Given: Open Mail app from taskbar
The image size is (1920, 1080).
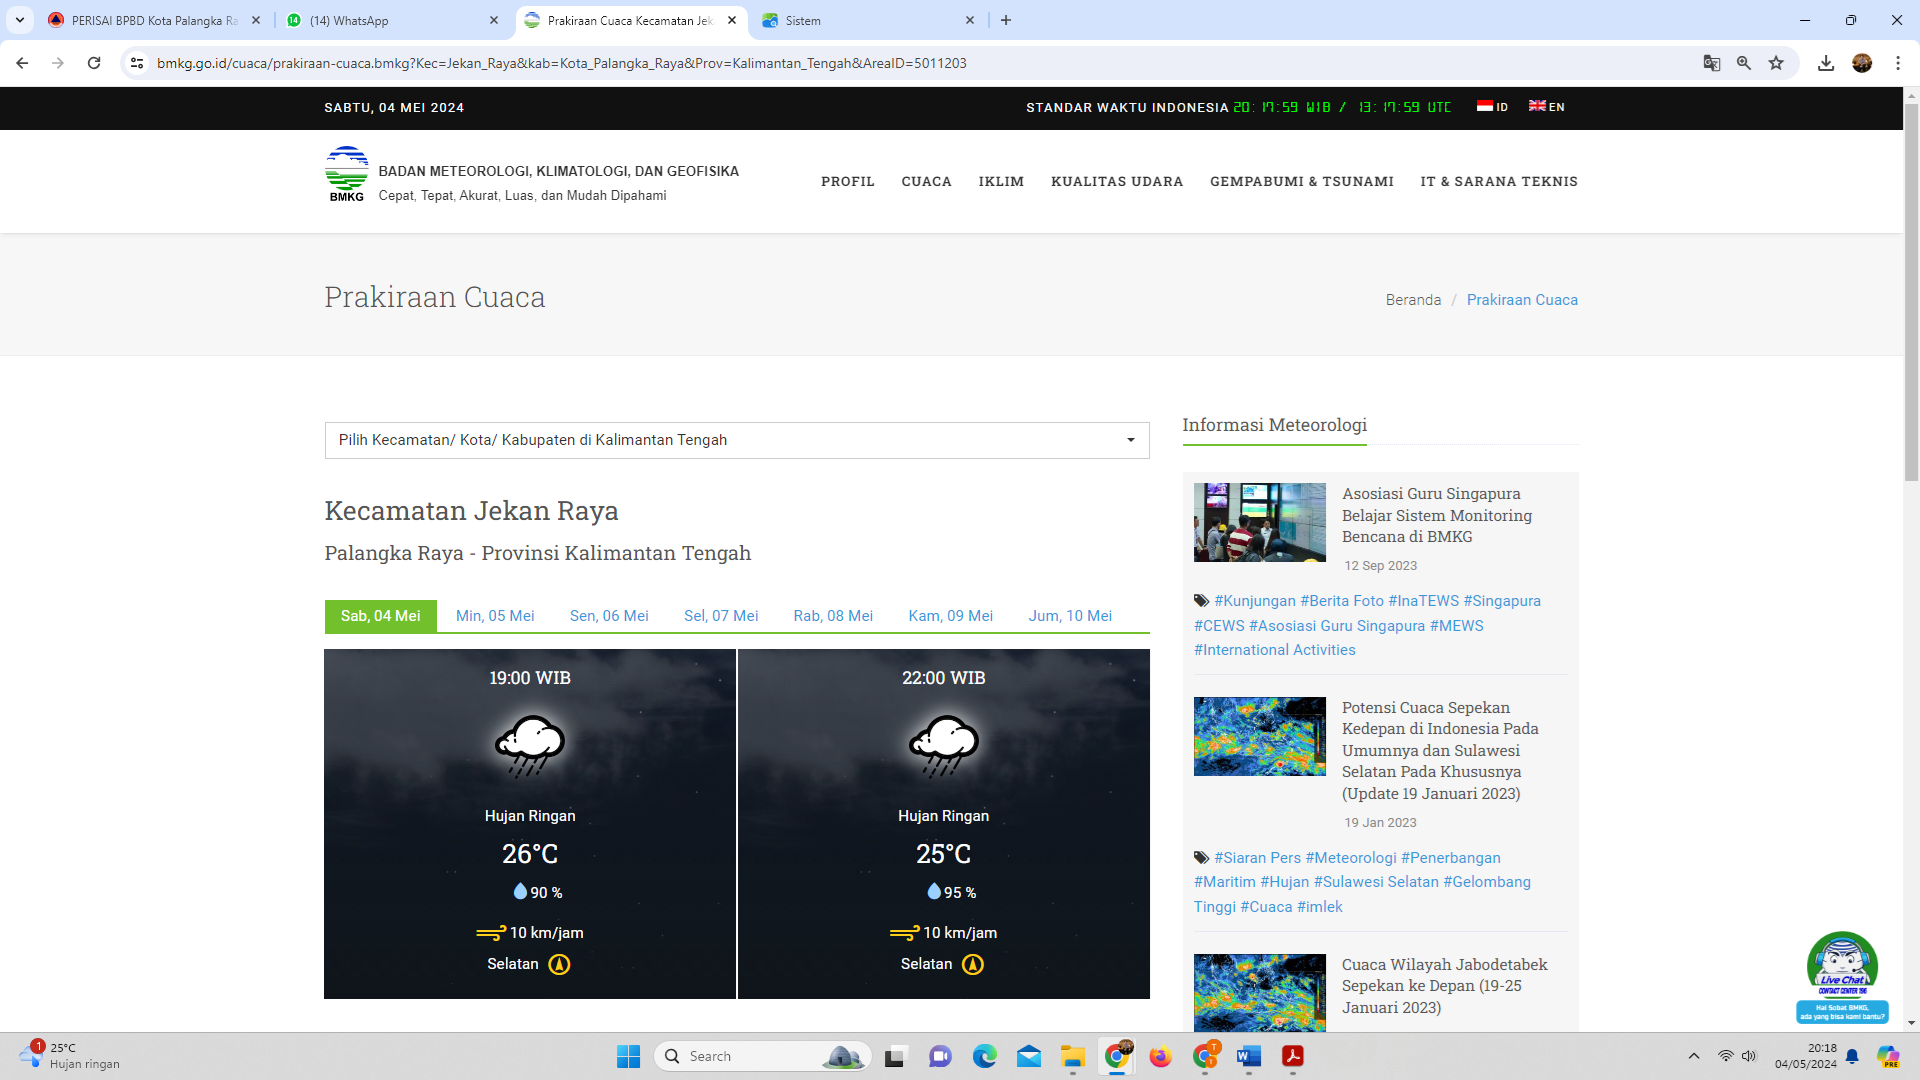Looking at the screenshot, I should [x=1029, y=1056].
